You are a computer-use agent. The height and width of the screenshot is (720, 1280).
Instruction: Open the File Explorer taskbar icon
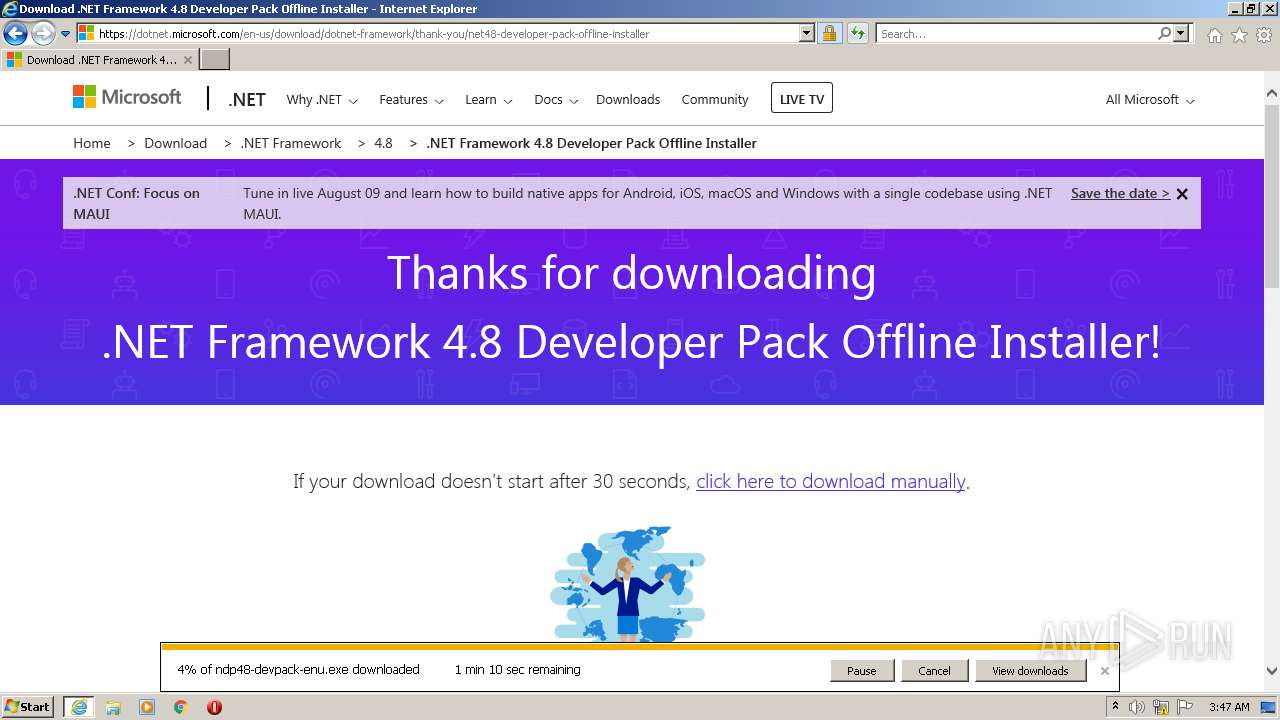(113, 707)
